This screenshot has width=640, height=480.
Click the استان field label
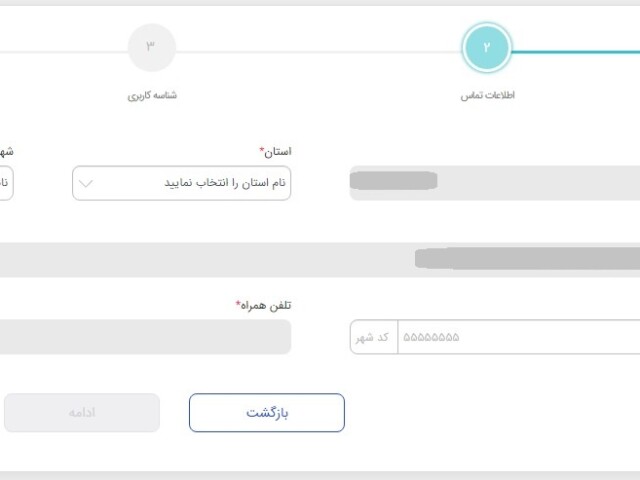click(x=275, y=151)
